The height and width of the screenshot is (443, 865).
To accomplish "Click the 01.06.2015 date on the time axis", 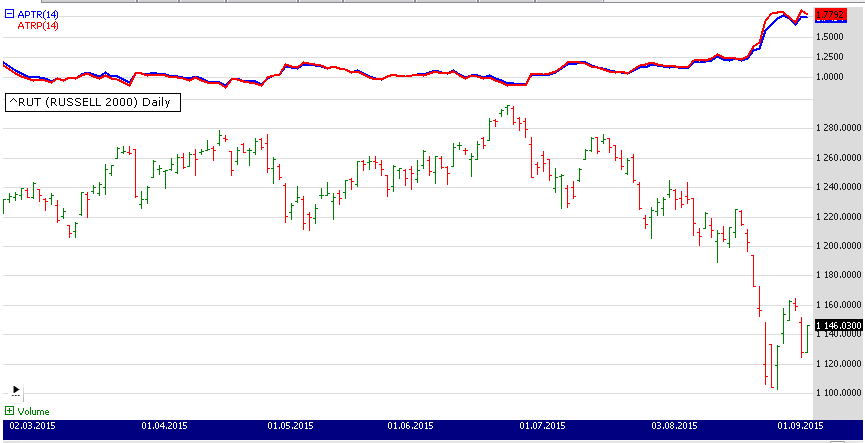I will pyautogui.click(x=411, y=426).
